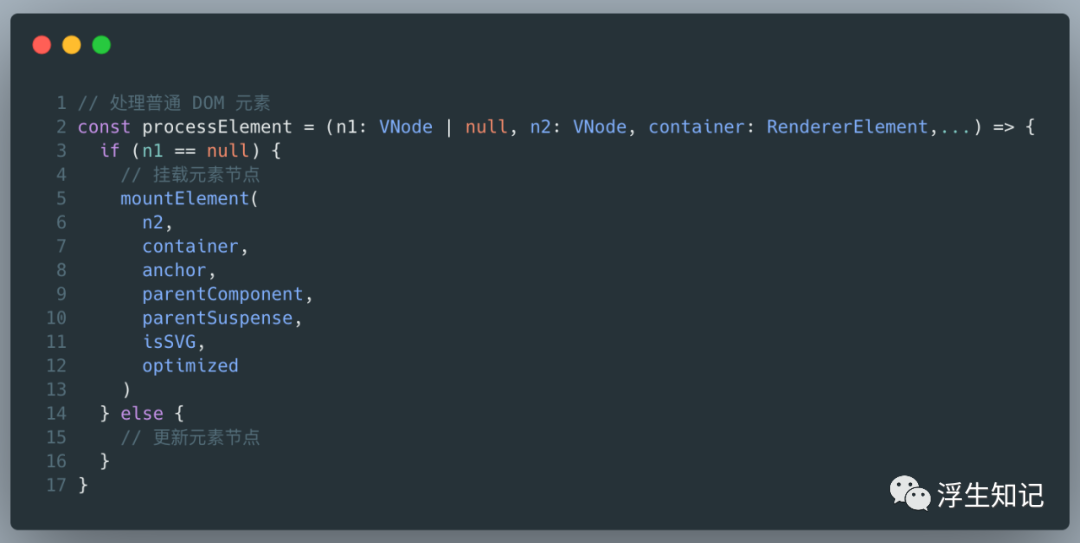Click the else keyword on line 14

(141, 413)
